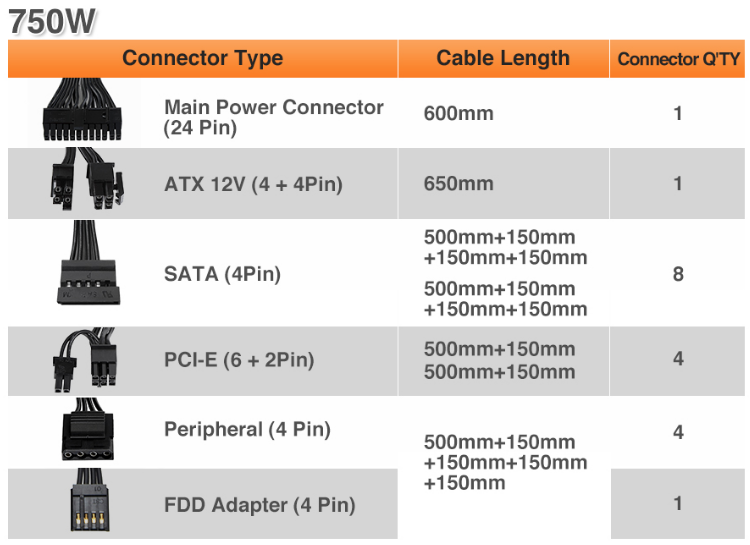The width and height of the screenshot is (750, 545).
Task: Click the 650mm cable length cell
Action: [458, 184]
